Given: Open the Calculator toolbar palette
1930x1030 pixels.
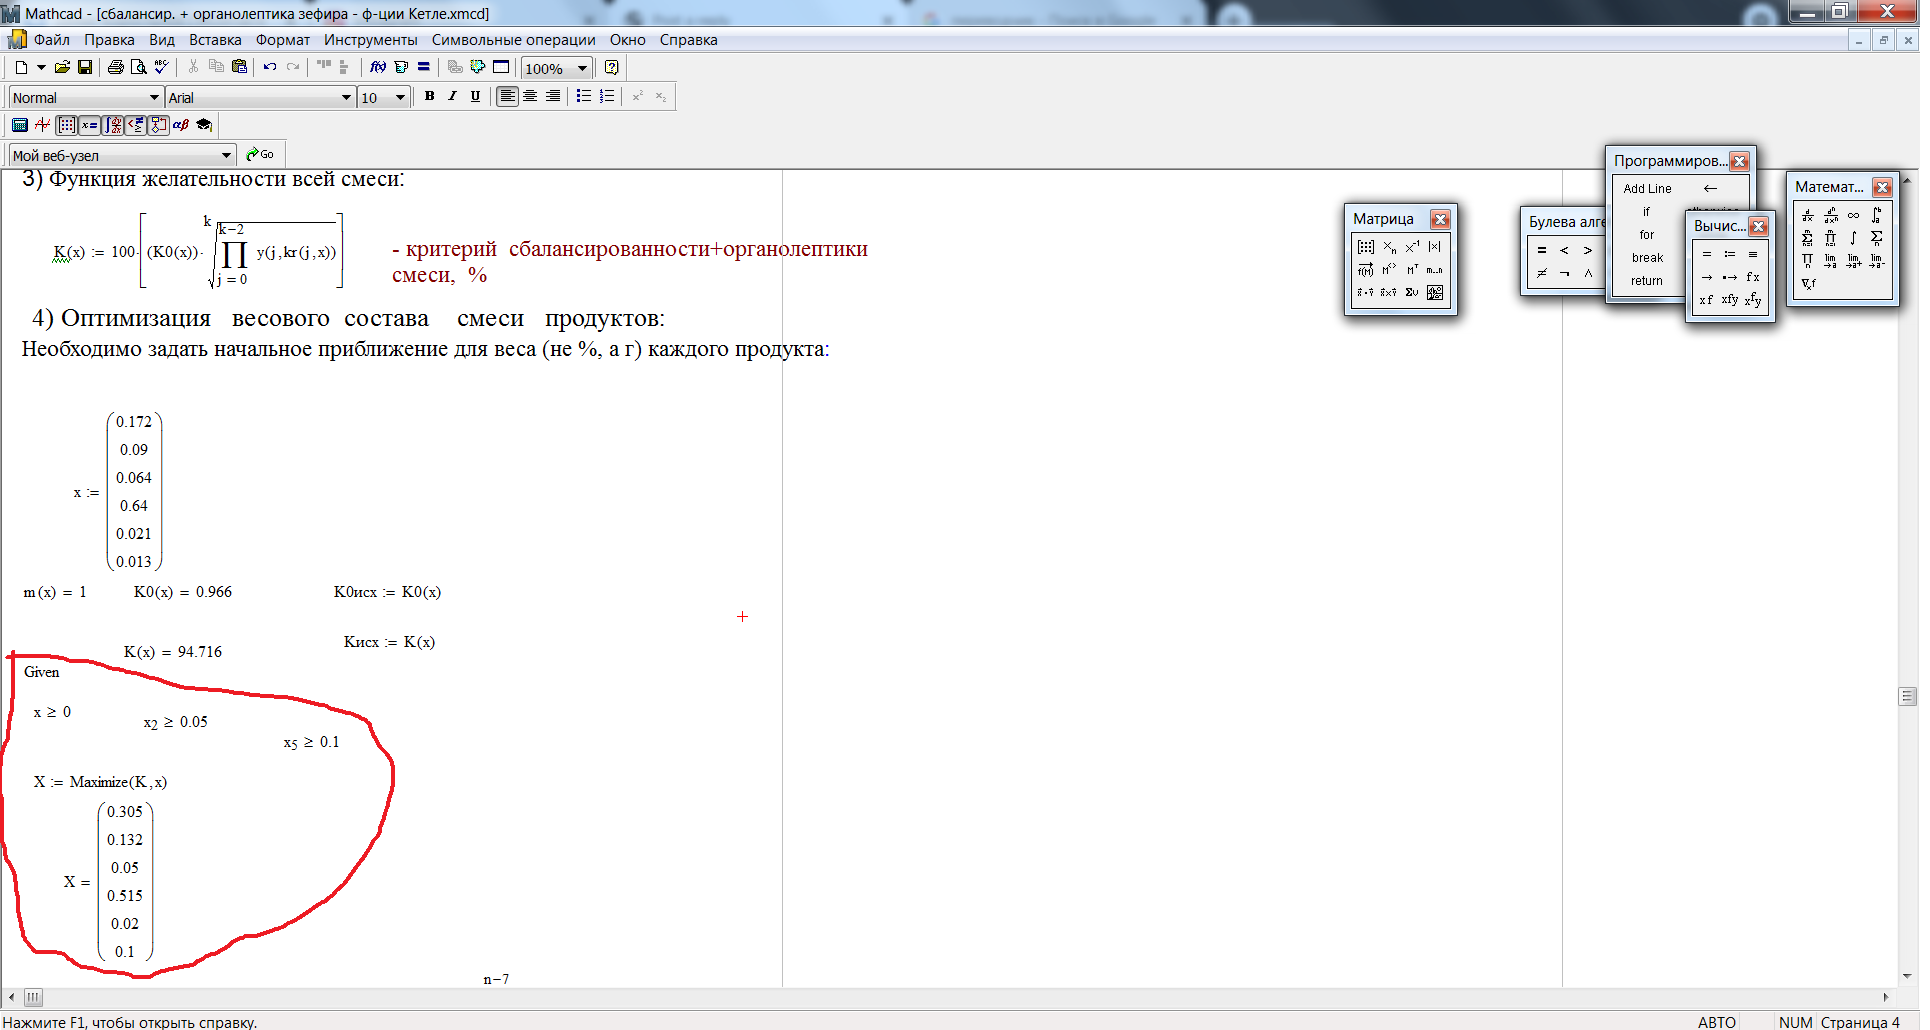Looking at the screenshot, I should point(19,125).
